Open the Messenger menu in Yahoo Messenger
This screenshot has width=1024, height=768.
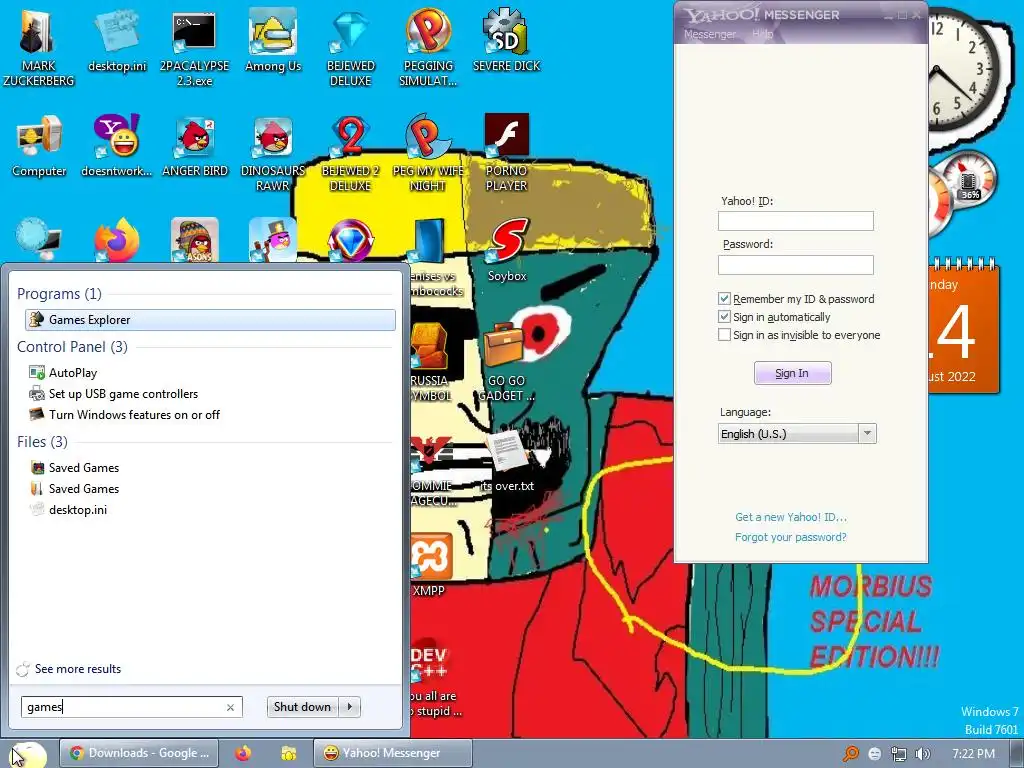[709, 34]
